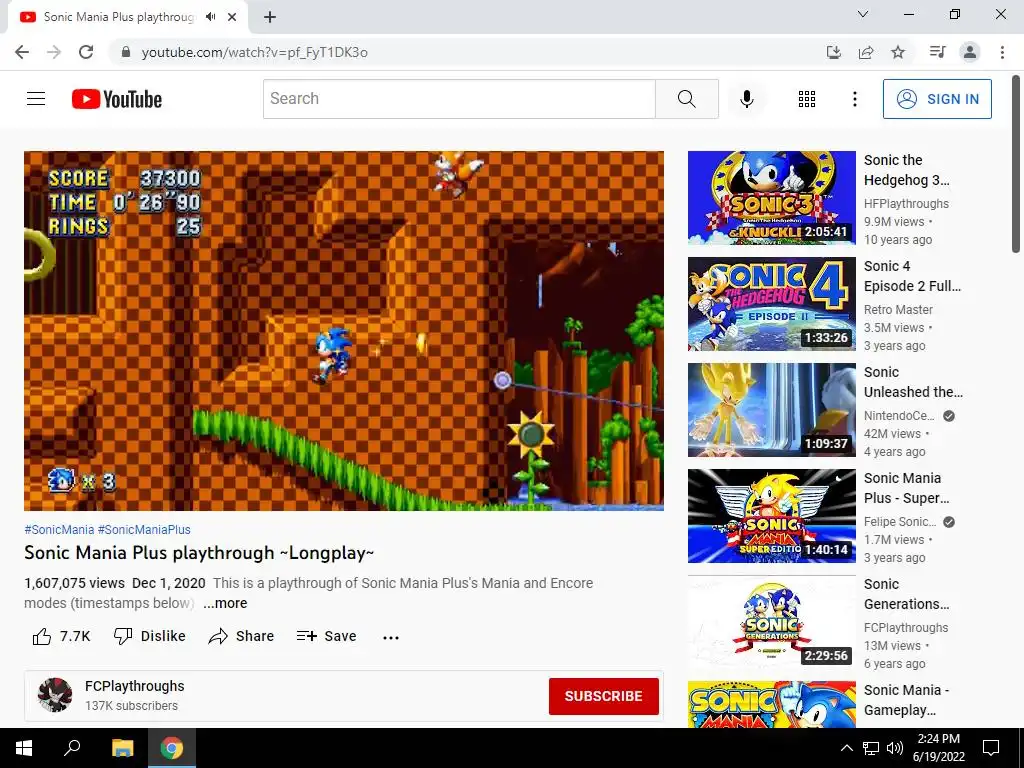The width and height of the screenshot is (1024, 768).
Task: Open the network status tray icon
Action: (871, 748)
